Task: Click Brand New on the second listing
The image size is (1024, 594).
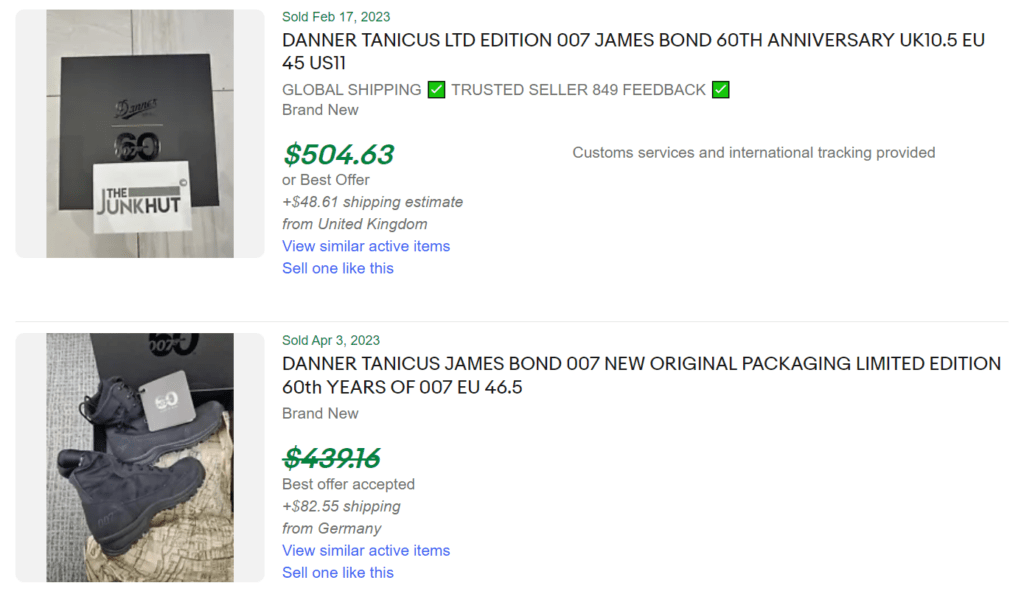Action: (320, 413)
